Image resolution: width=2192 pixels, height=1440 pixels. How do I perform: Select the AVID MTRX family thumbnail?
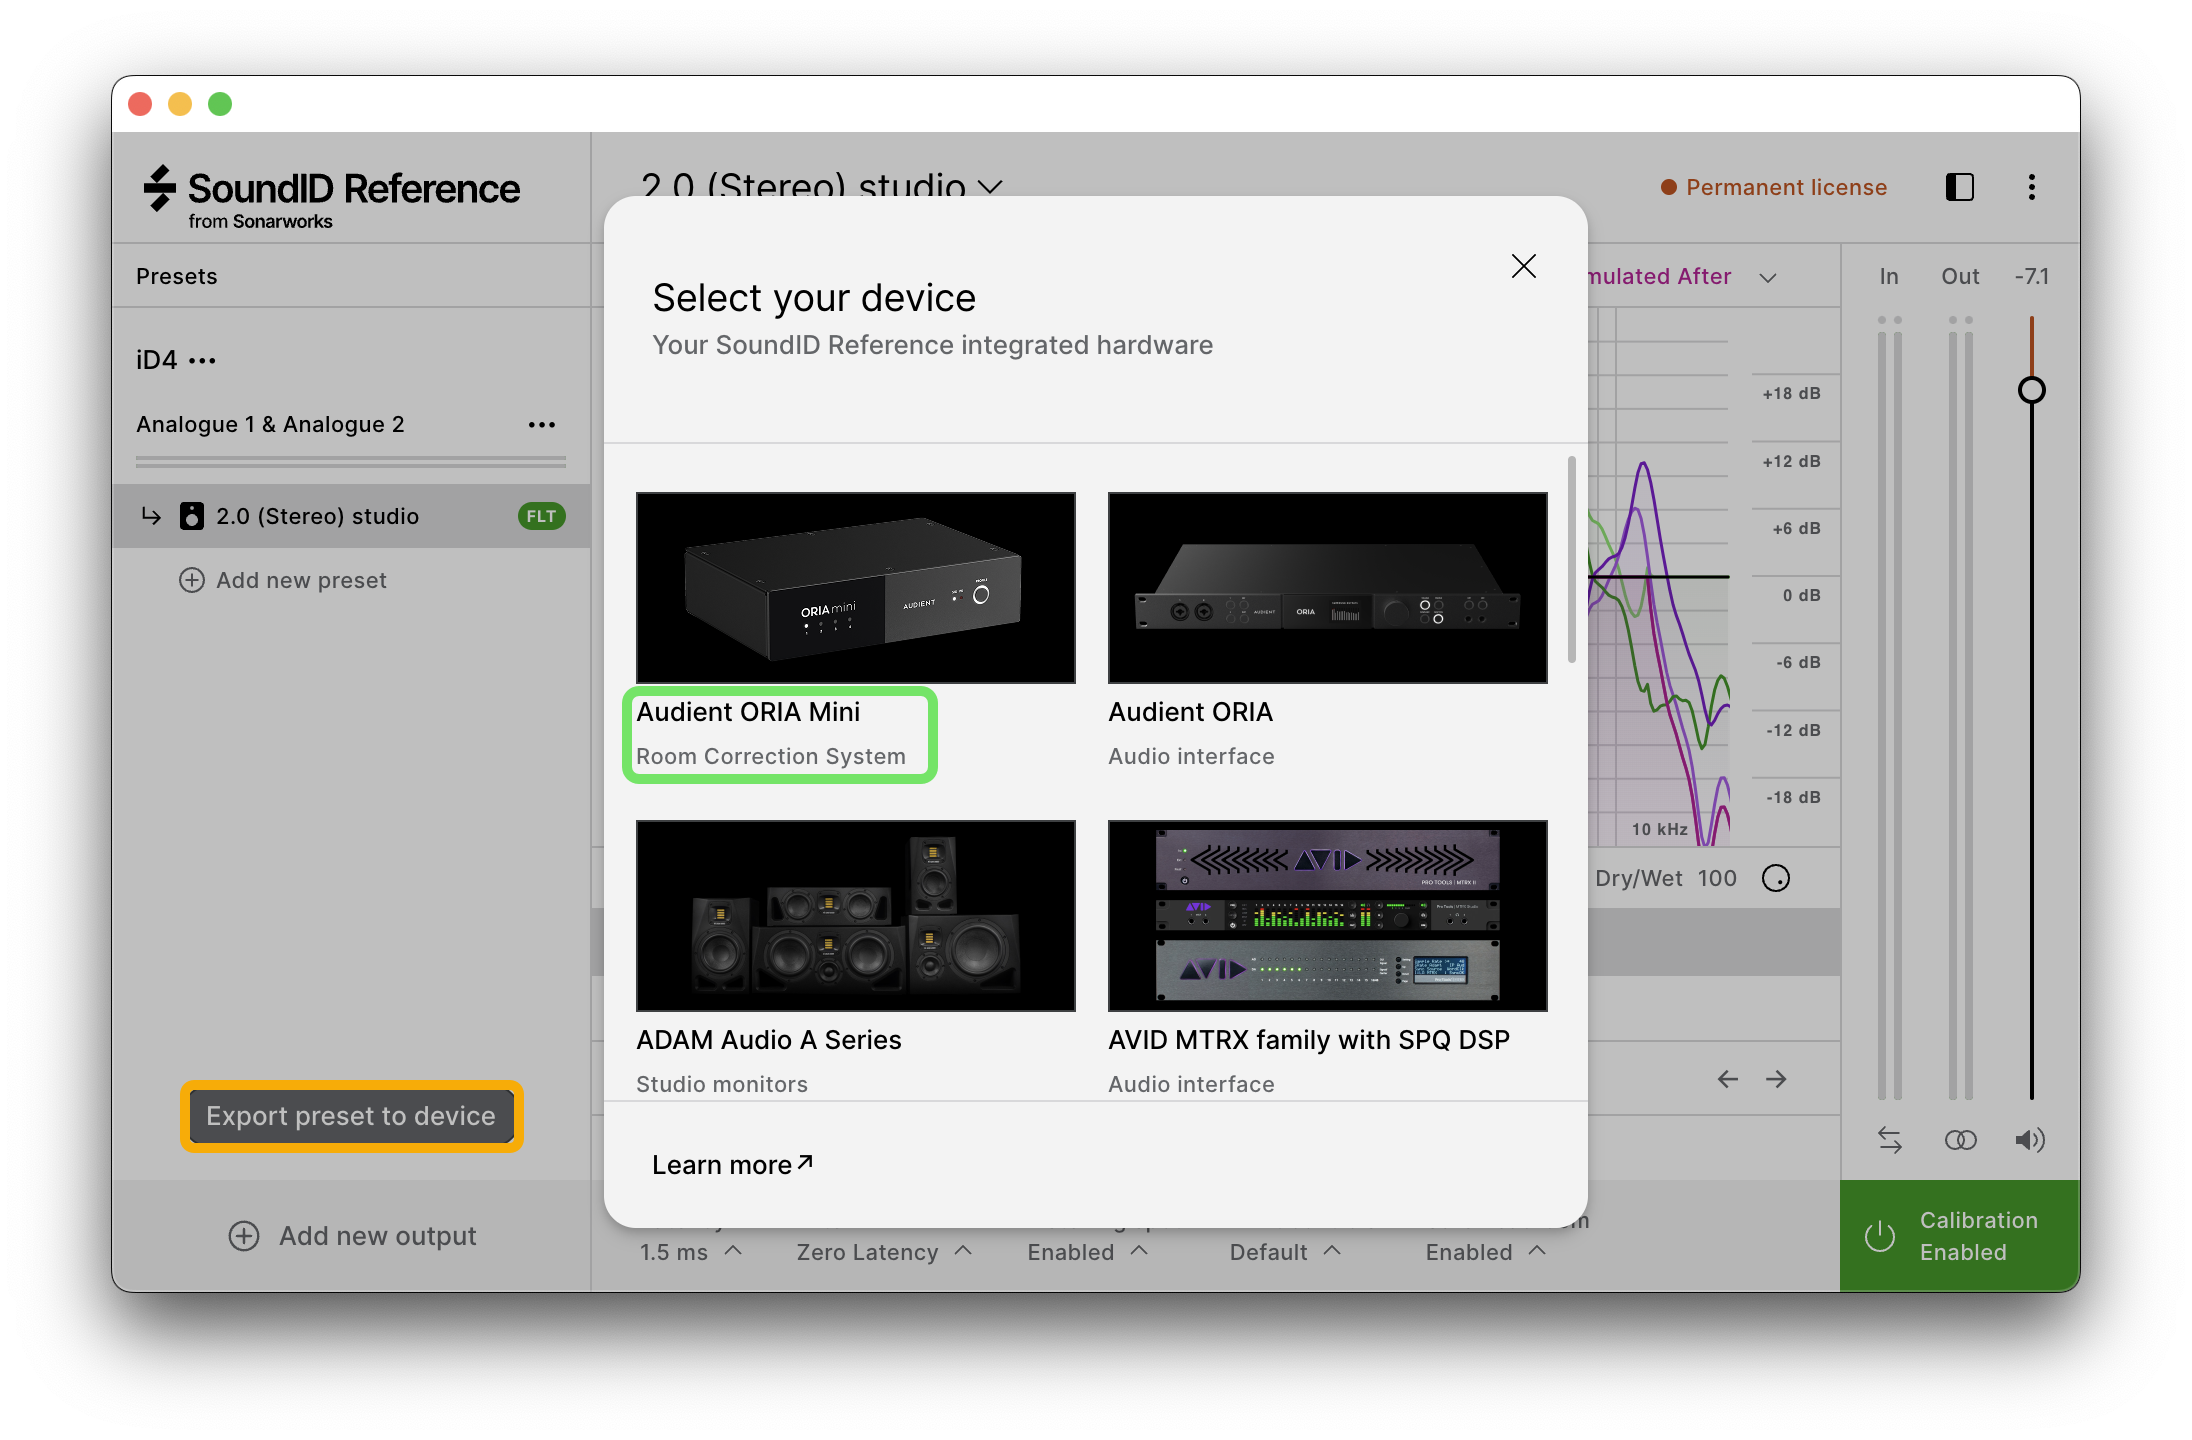[x=1327, y=915]
